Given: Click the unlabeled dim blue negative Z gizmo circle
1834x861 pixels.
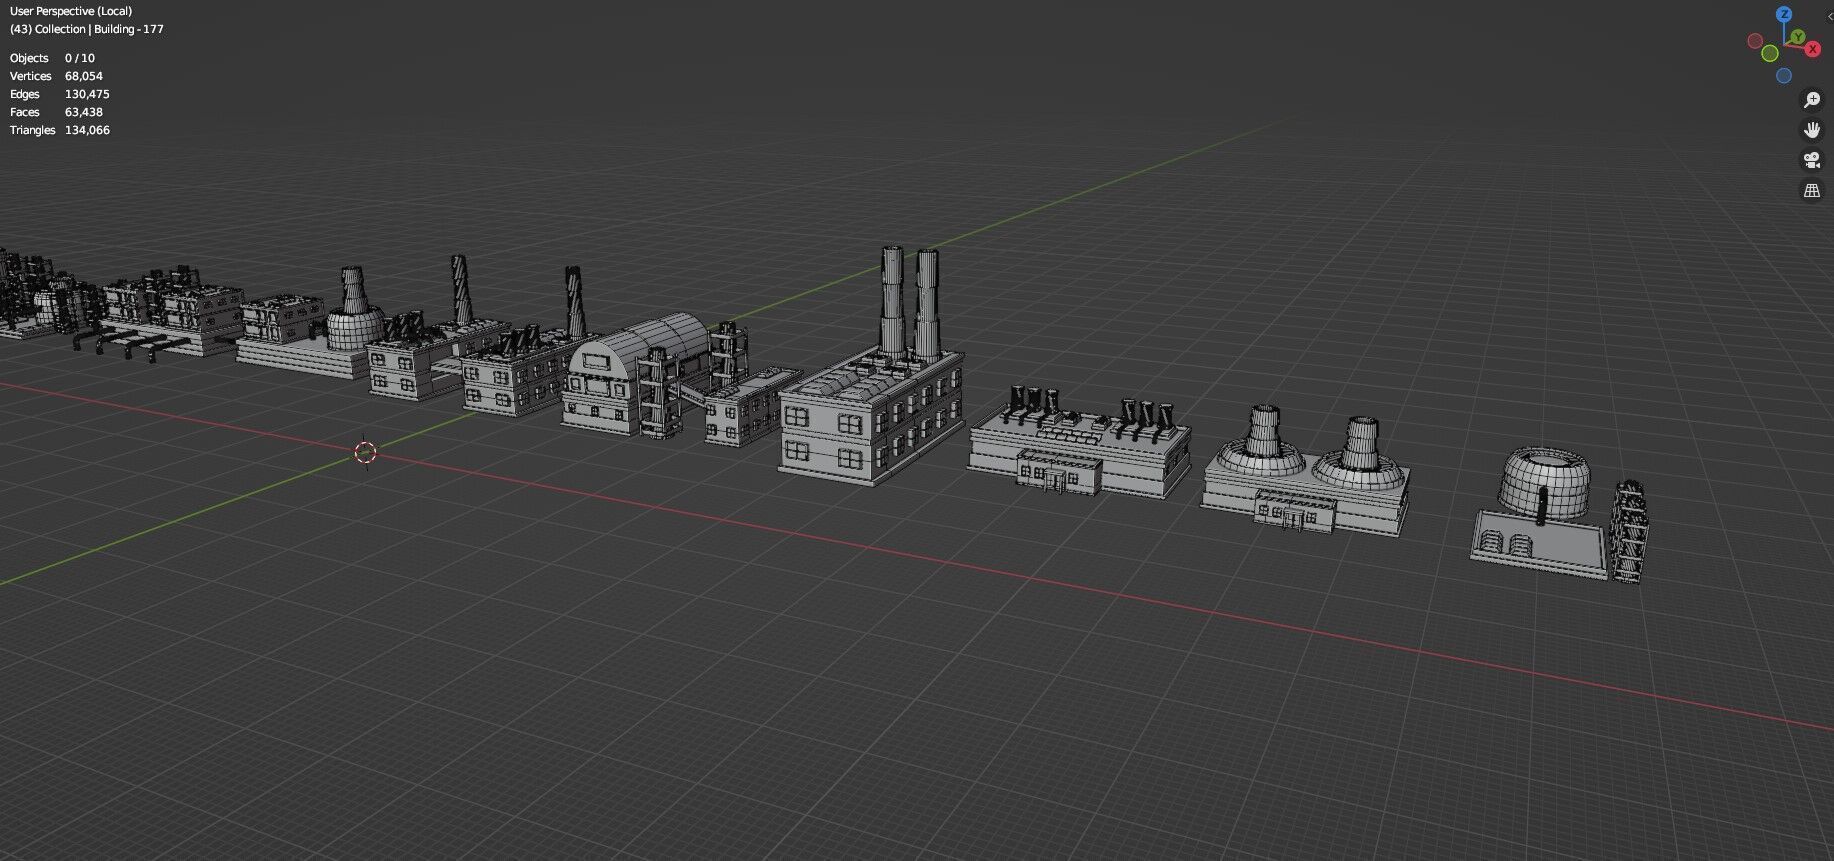Looking at the screenshot, I should coord(1784,76).
